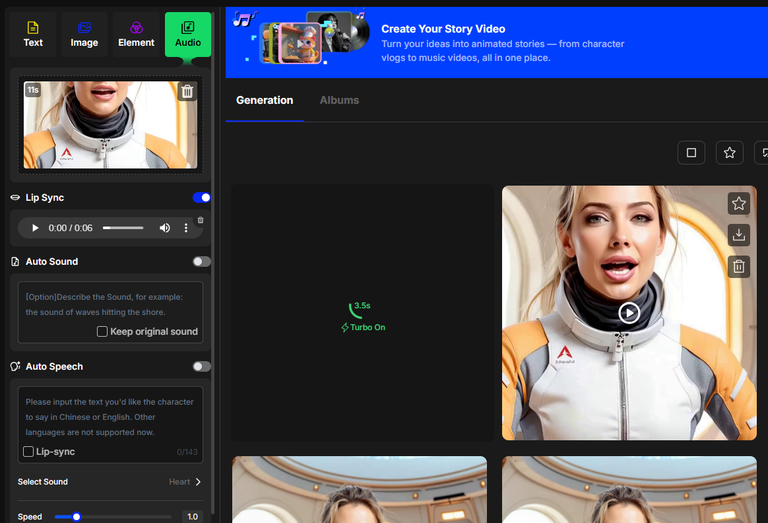The width and height of the screenshot is (768, 523).
Task: Open the Image input tab
Action: coord(84,35)
